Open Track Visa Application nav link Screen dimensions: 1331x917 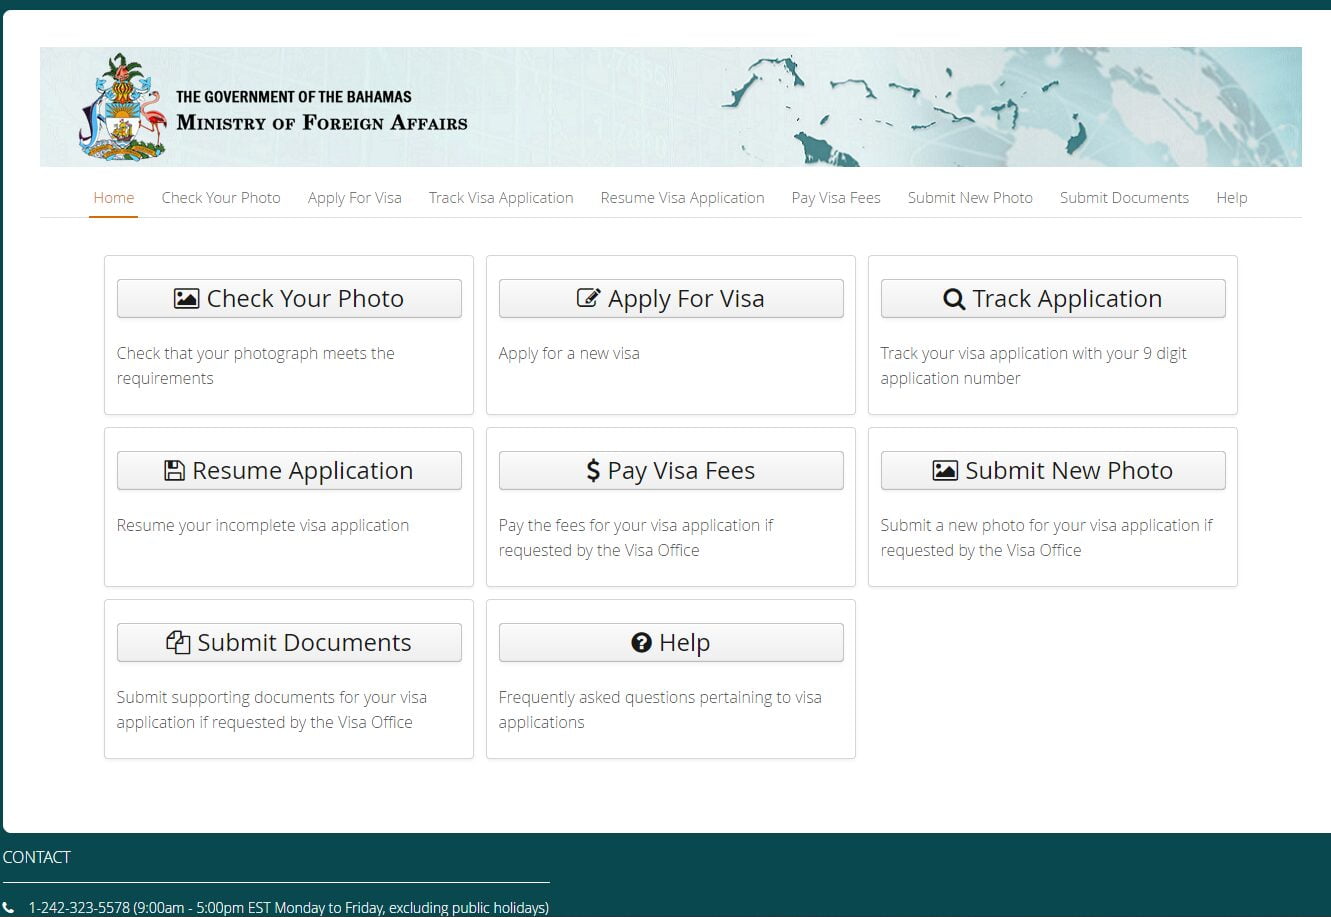[501, 198]
